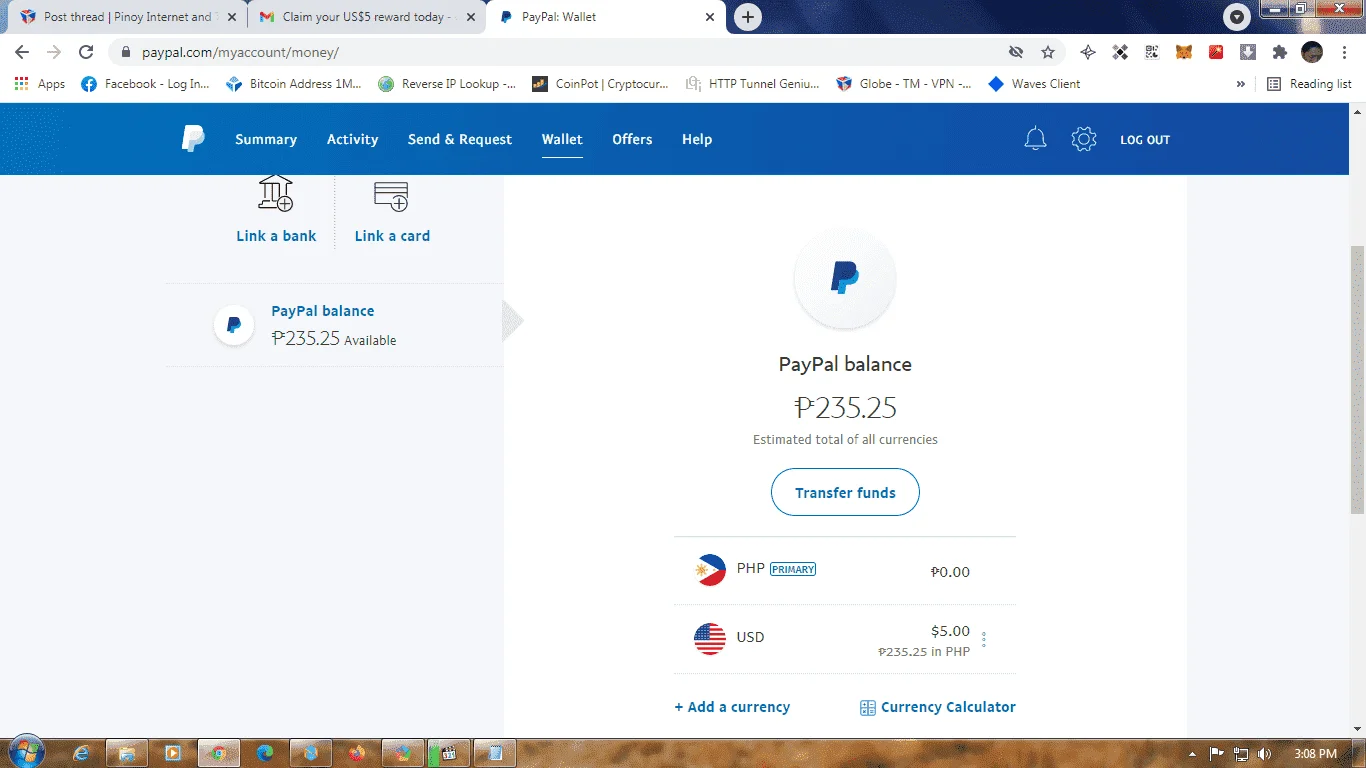Click the PayPal logo in the header
This screenshot has height=768, width=1366.
(x=193, y=139)
